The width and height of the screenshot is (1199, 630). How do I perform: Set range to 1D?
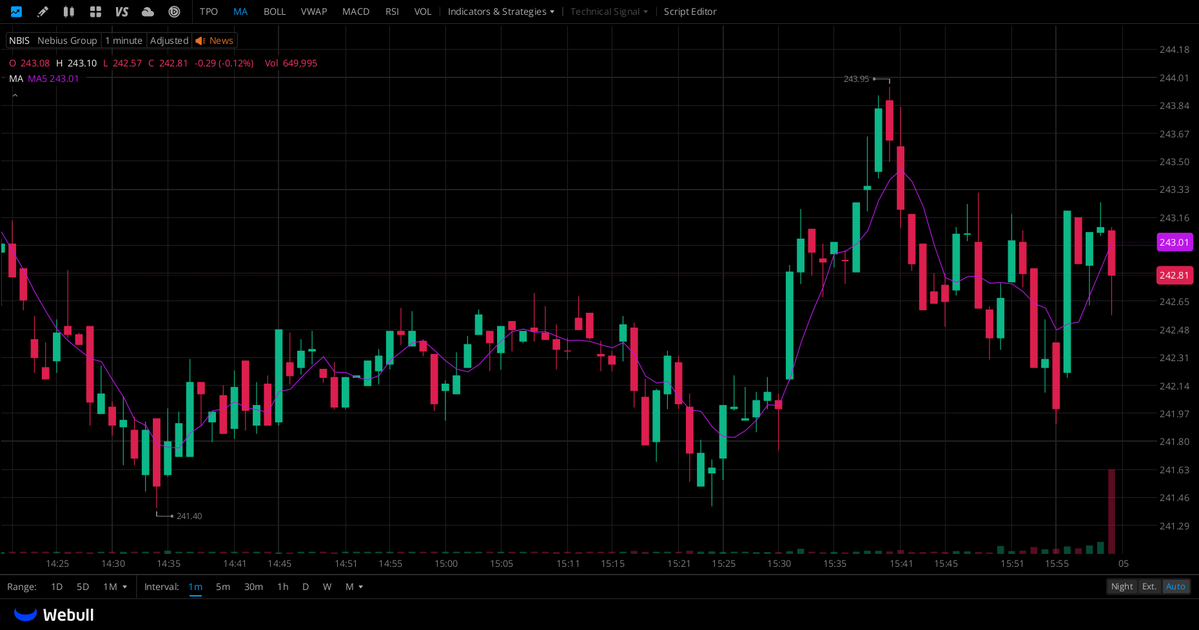click(57, 586)
